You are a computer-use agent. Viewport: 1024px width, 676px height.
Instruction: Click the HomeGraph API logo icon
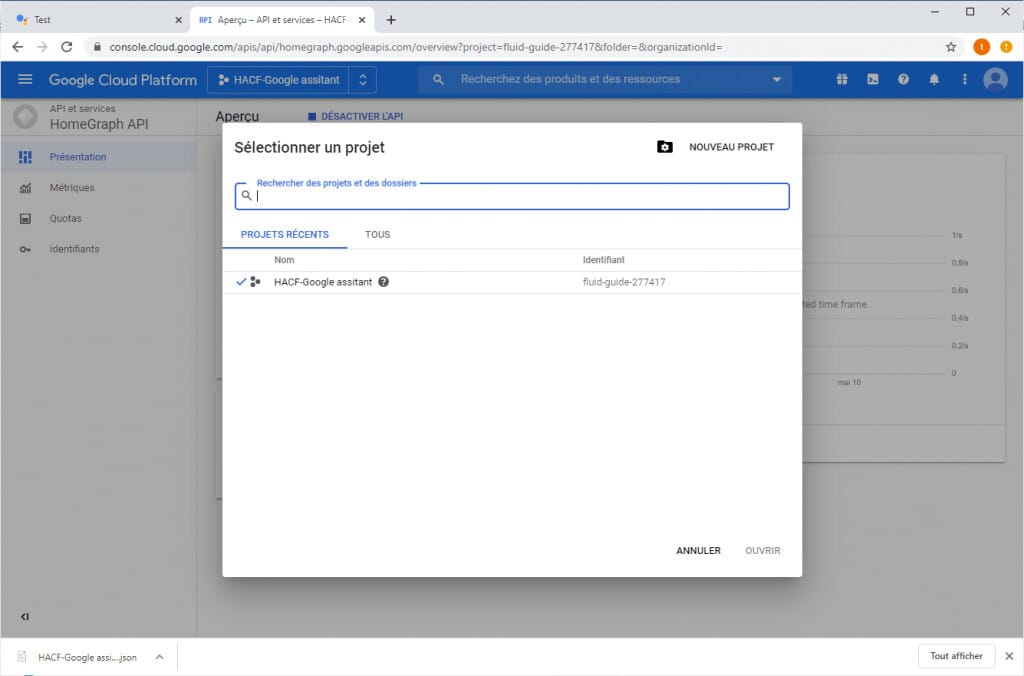pyautogui.click(x=25, y=117)
